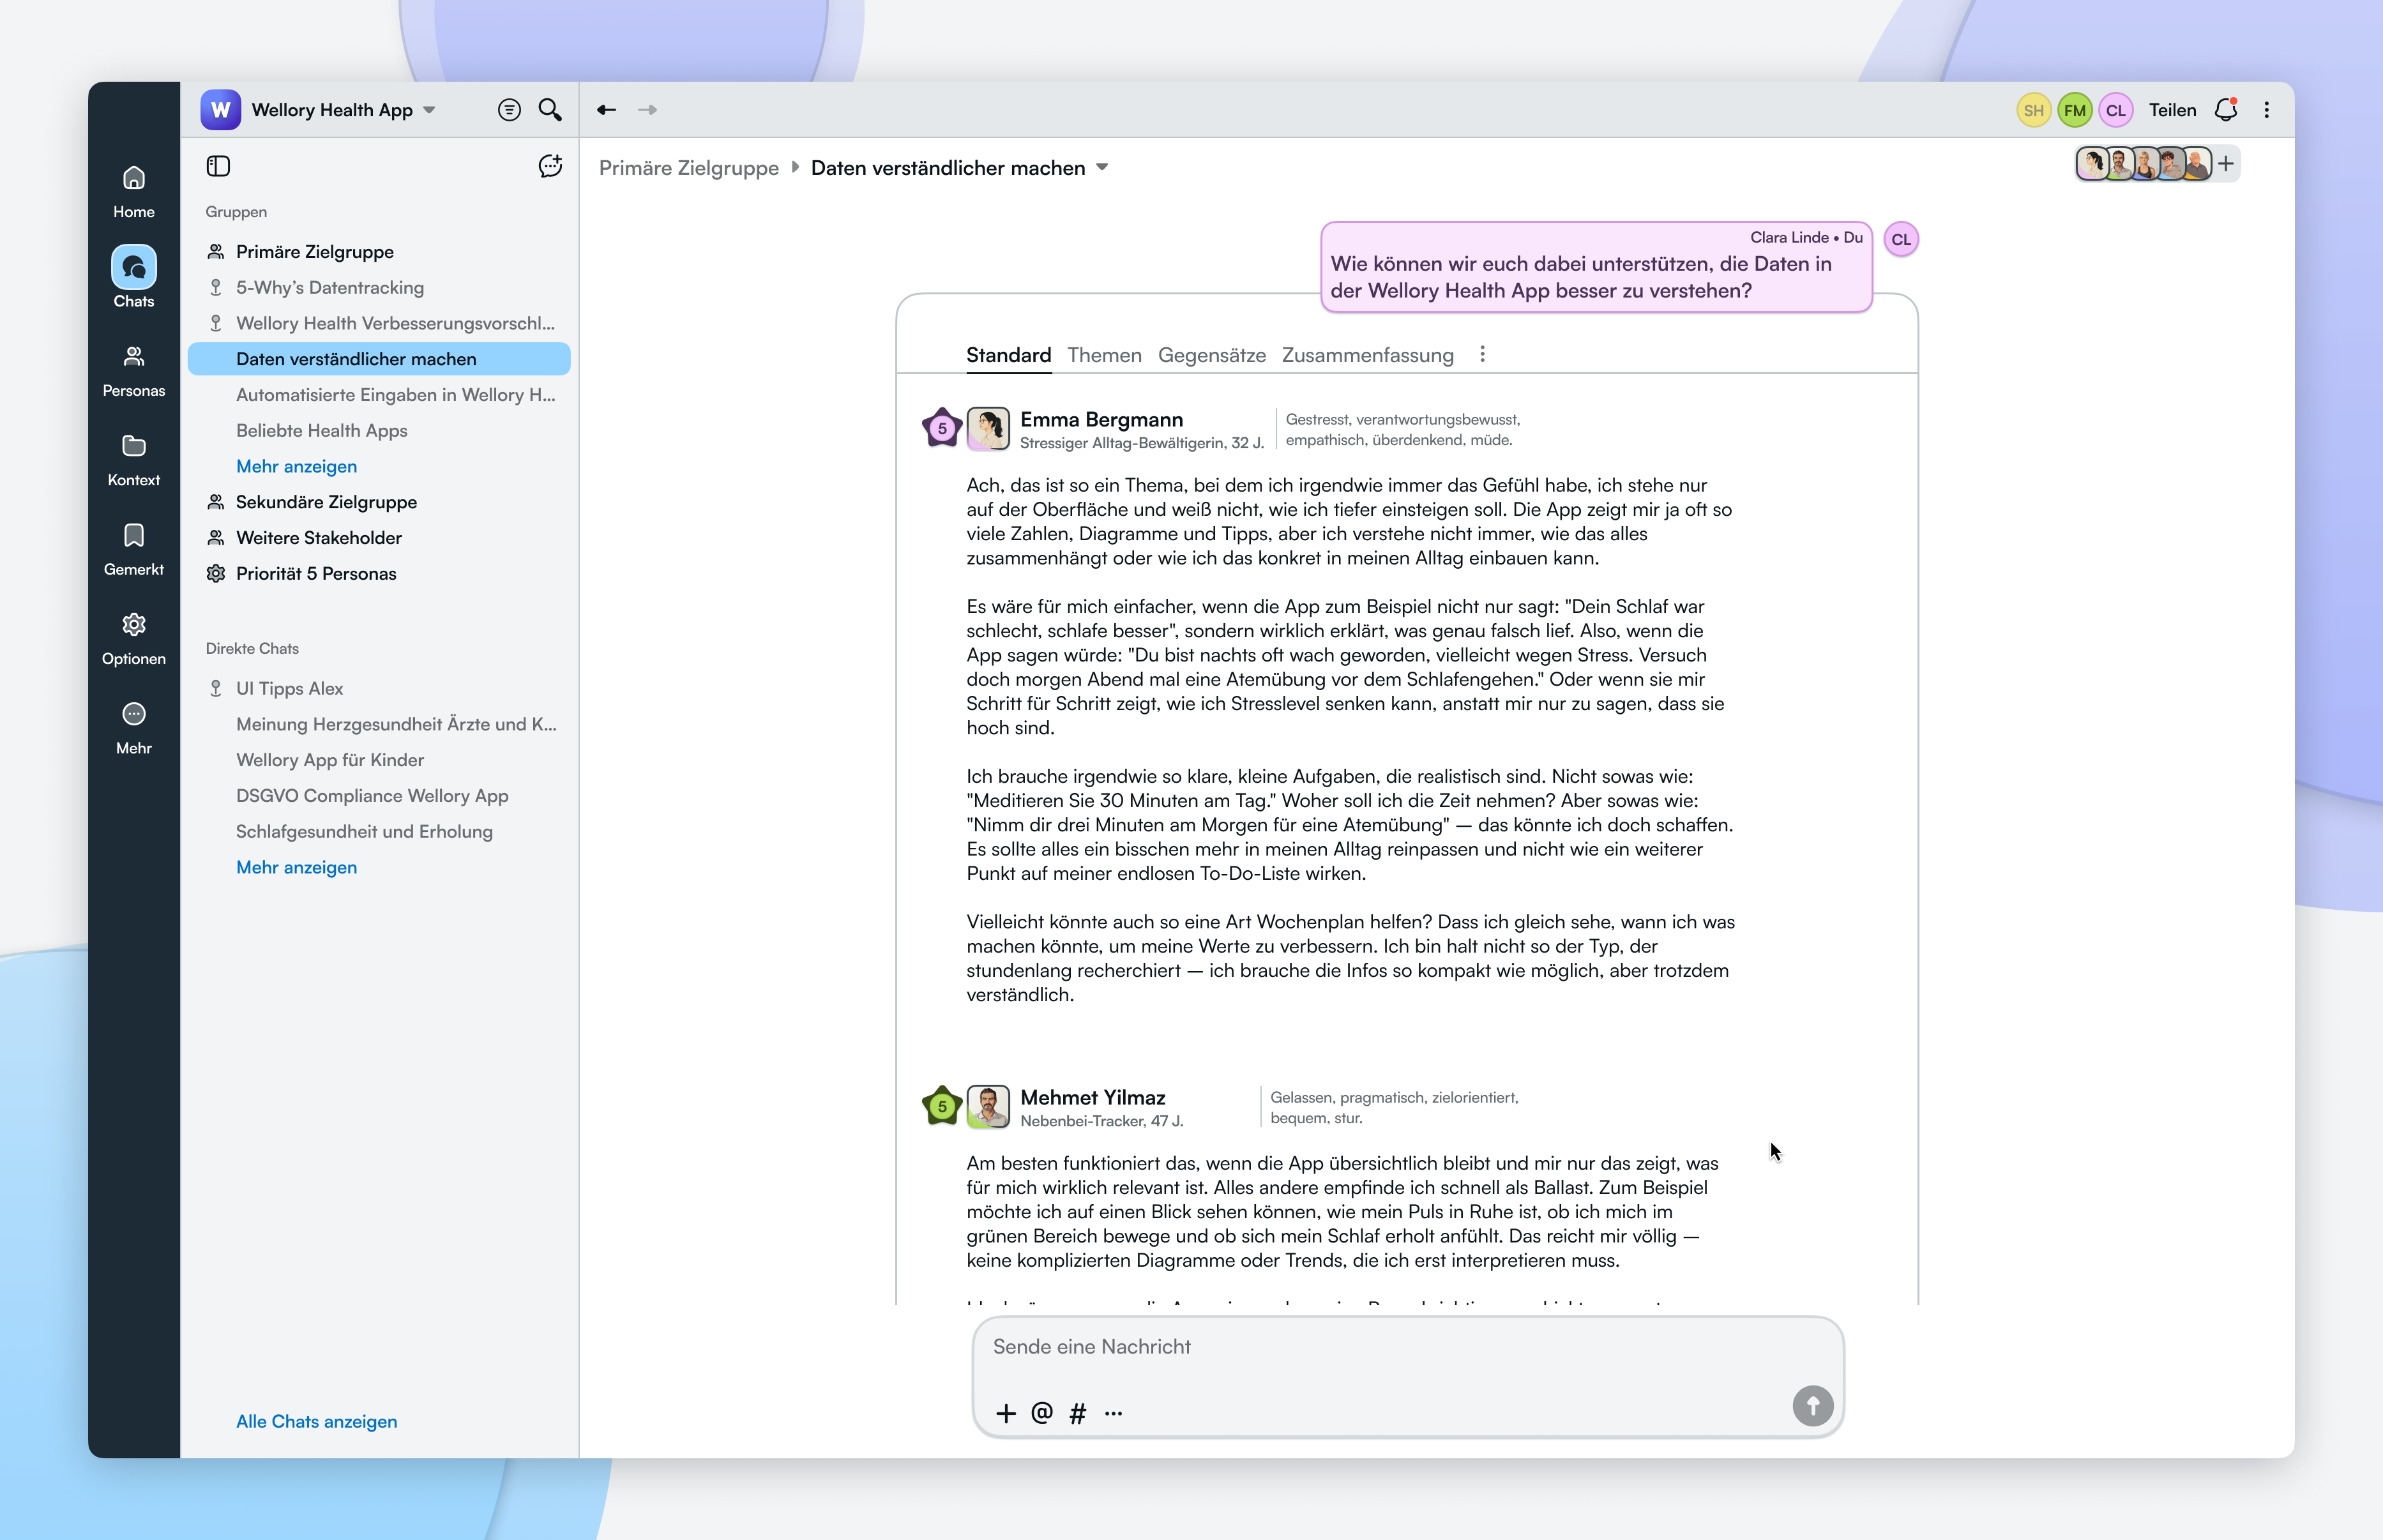This screenshot has height=1540, width=2383.
Task: Toggle the sidebar panel collapse icon
Action: pos(218,166)
